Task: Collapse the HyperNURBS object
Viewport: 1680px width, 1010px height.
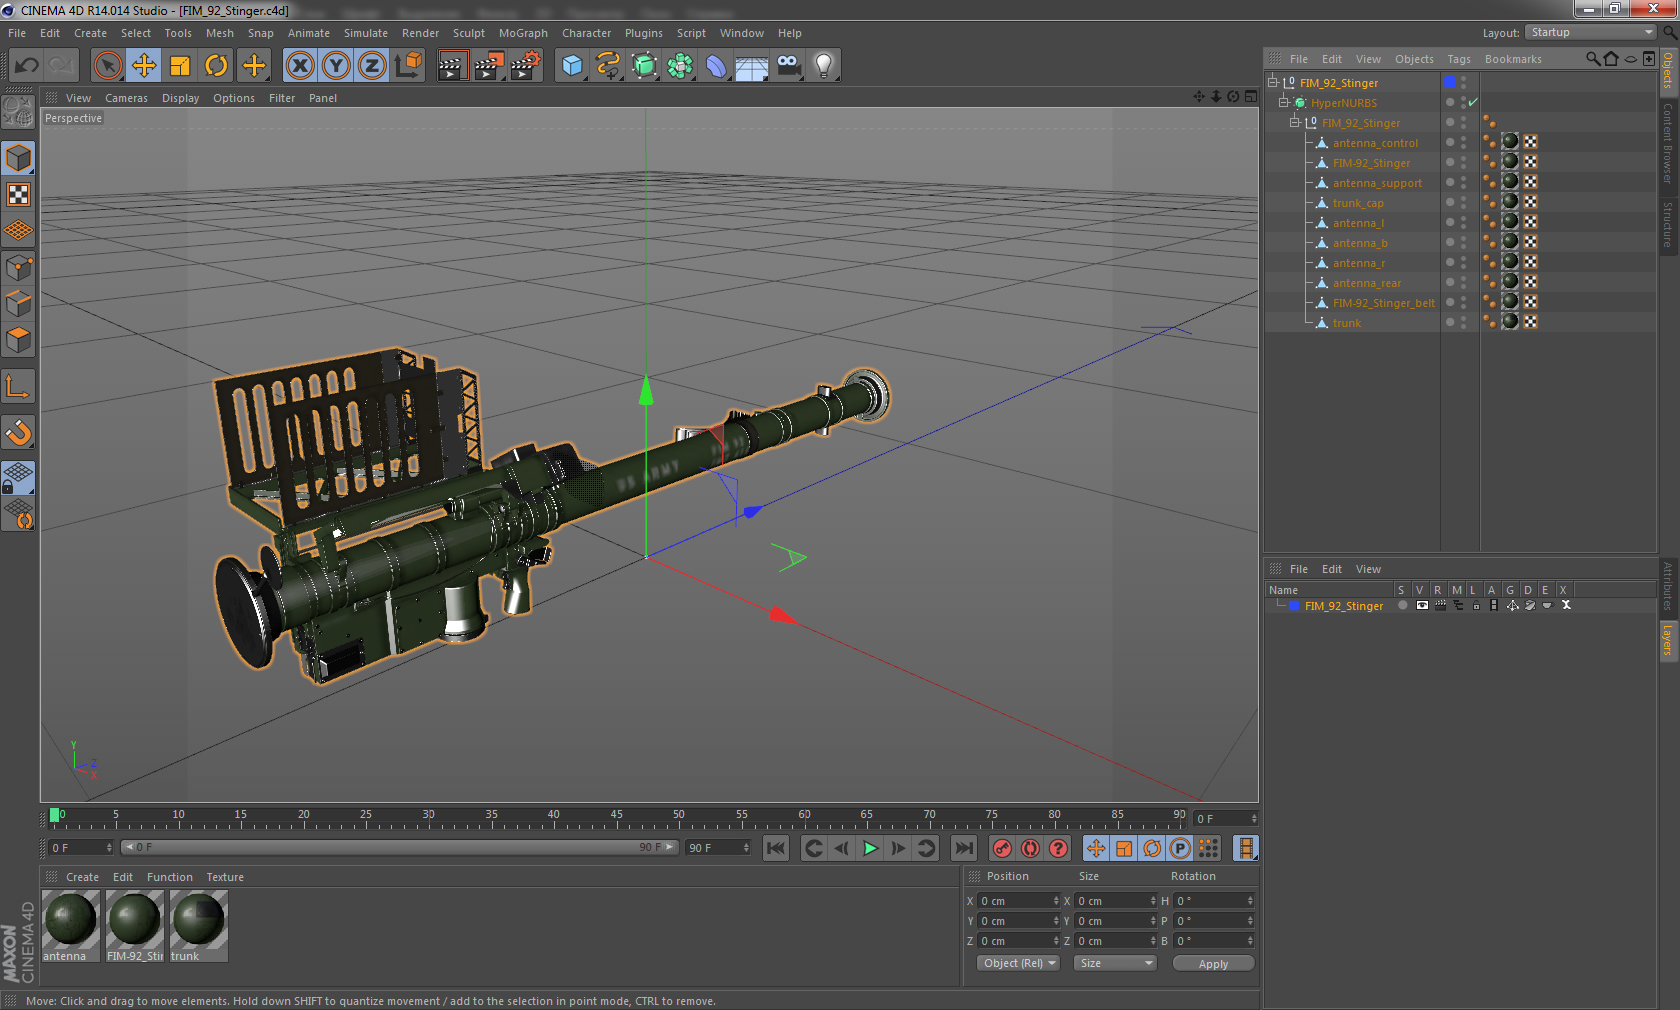Action: [1284, 102]
